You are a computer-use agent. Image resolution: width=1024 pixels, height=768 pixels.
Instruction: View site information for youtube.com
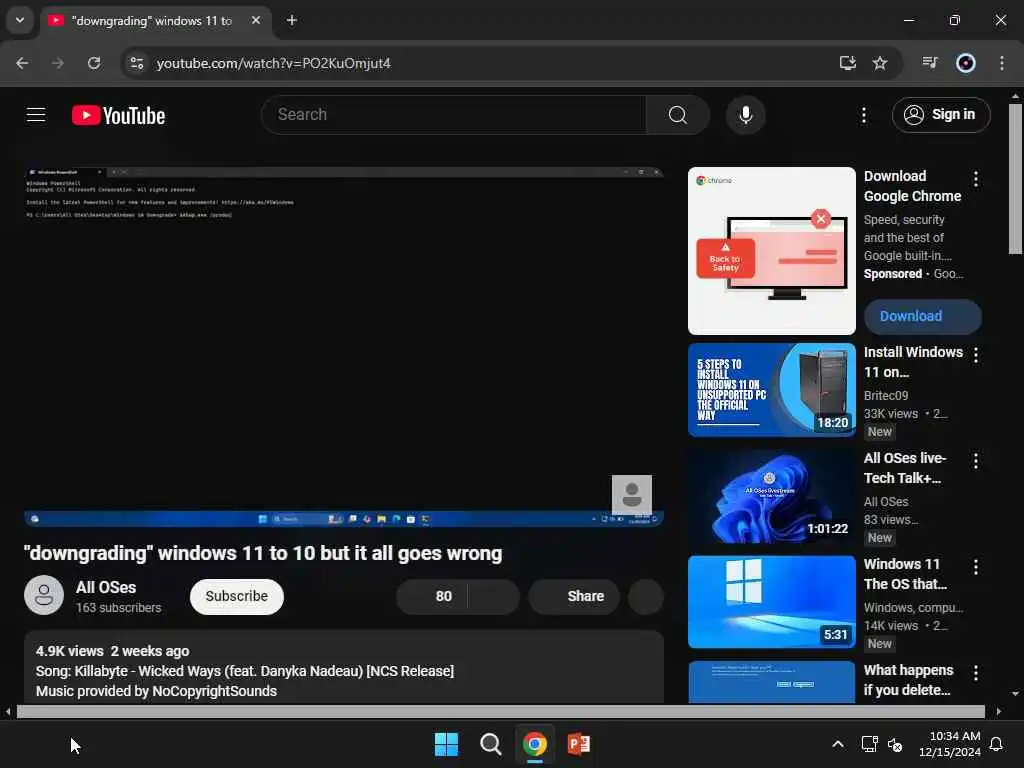(136, 63)
